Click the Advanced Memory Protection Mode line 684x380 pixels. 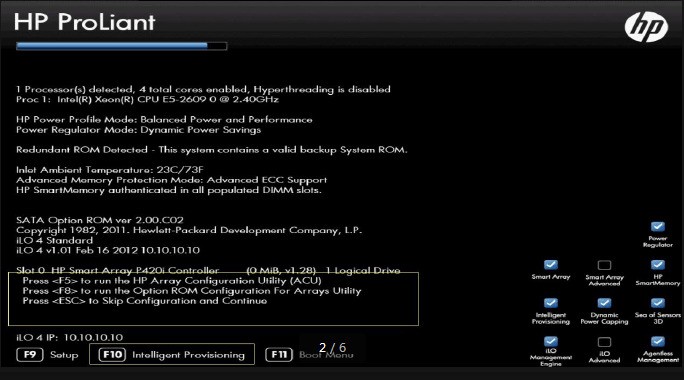click(x=171, y=180)
